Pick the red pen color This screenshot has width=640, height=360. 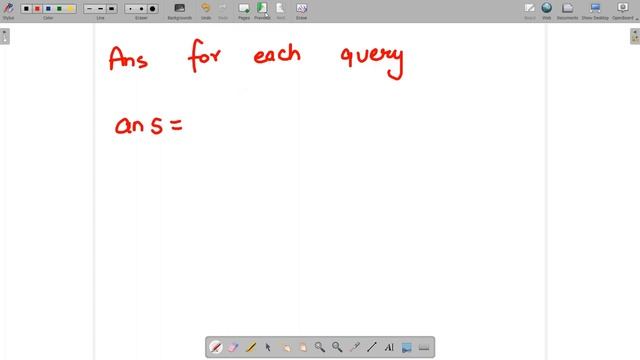[x=37, y=9]
